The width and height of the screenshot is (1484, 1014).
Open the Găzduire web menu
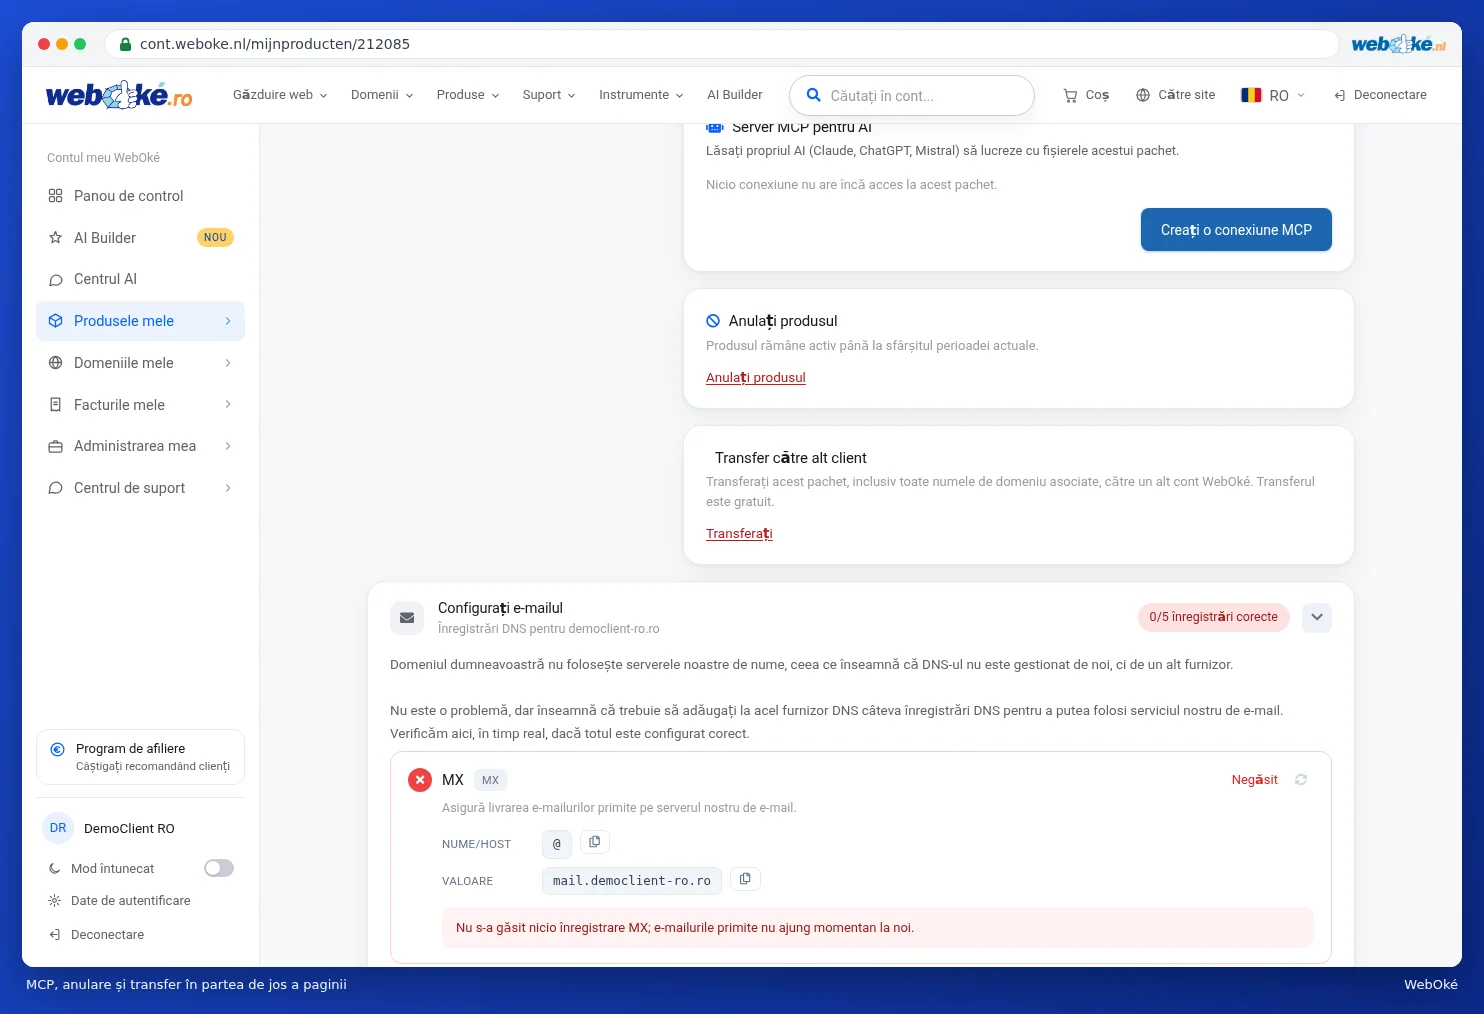pyautogui.click(x=280, y=95)
